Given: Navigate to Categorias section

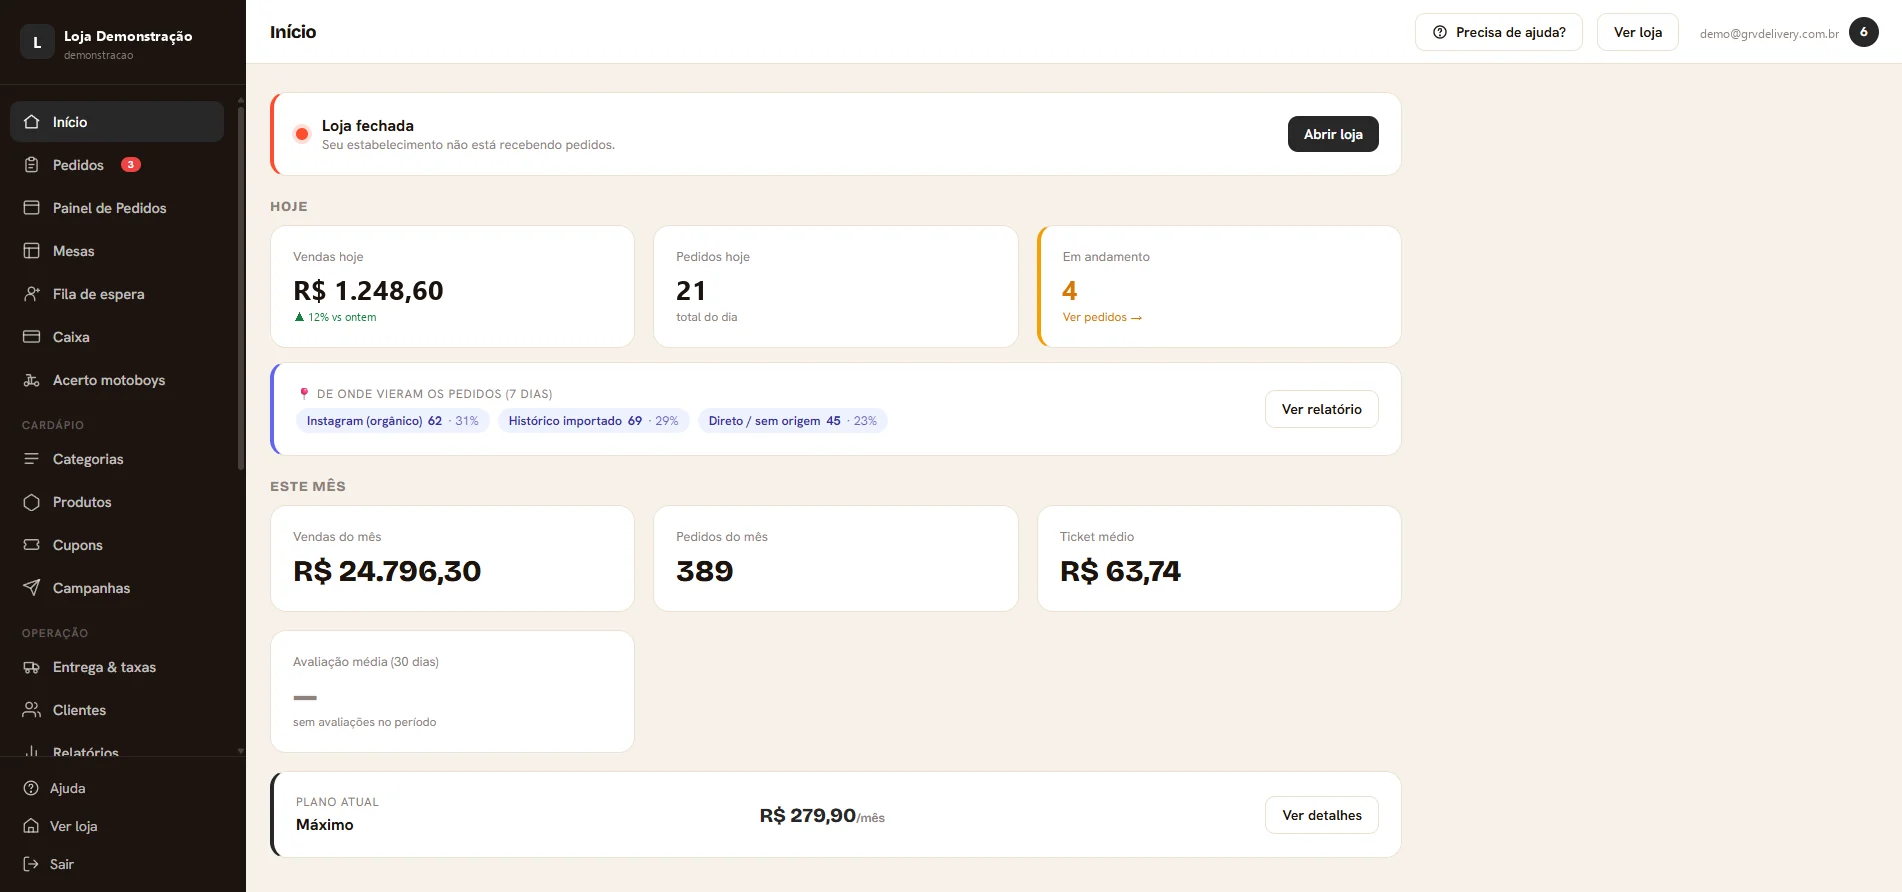Looking at the screenshot, I should tap(117, 459).
